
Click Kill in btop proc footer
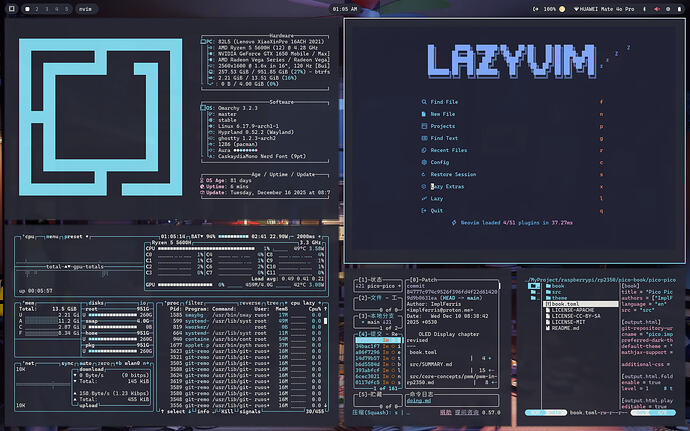click(x=227, y=411)
